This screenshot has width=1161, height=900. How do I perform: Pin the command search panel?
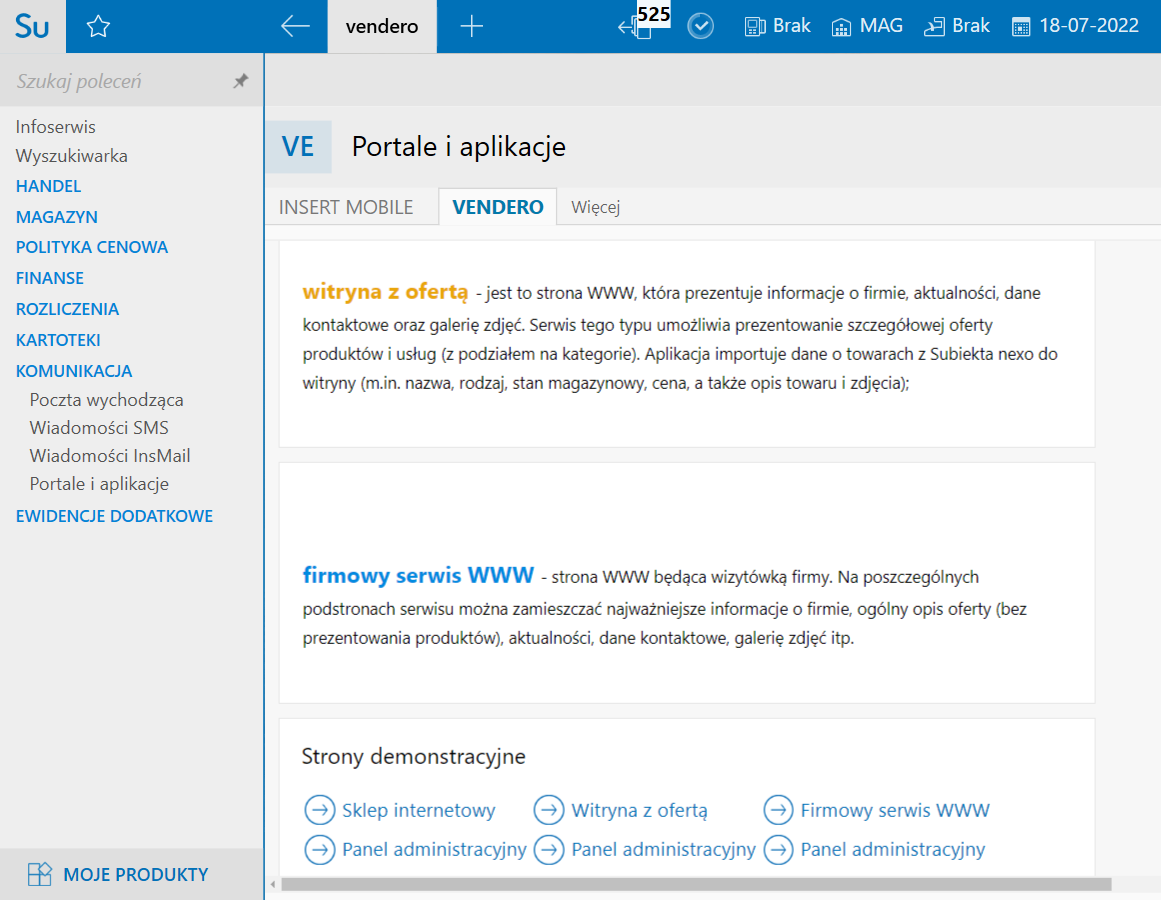point(241,81)
